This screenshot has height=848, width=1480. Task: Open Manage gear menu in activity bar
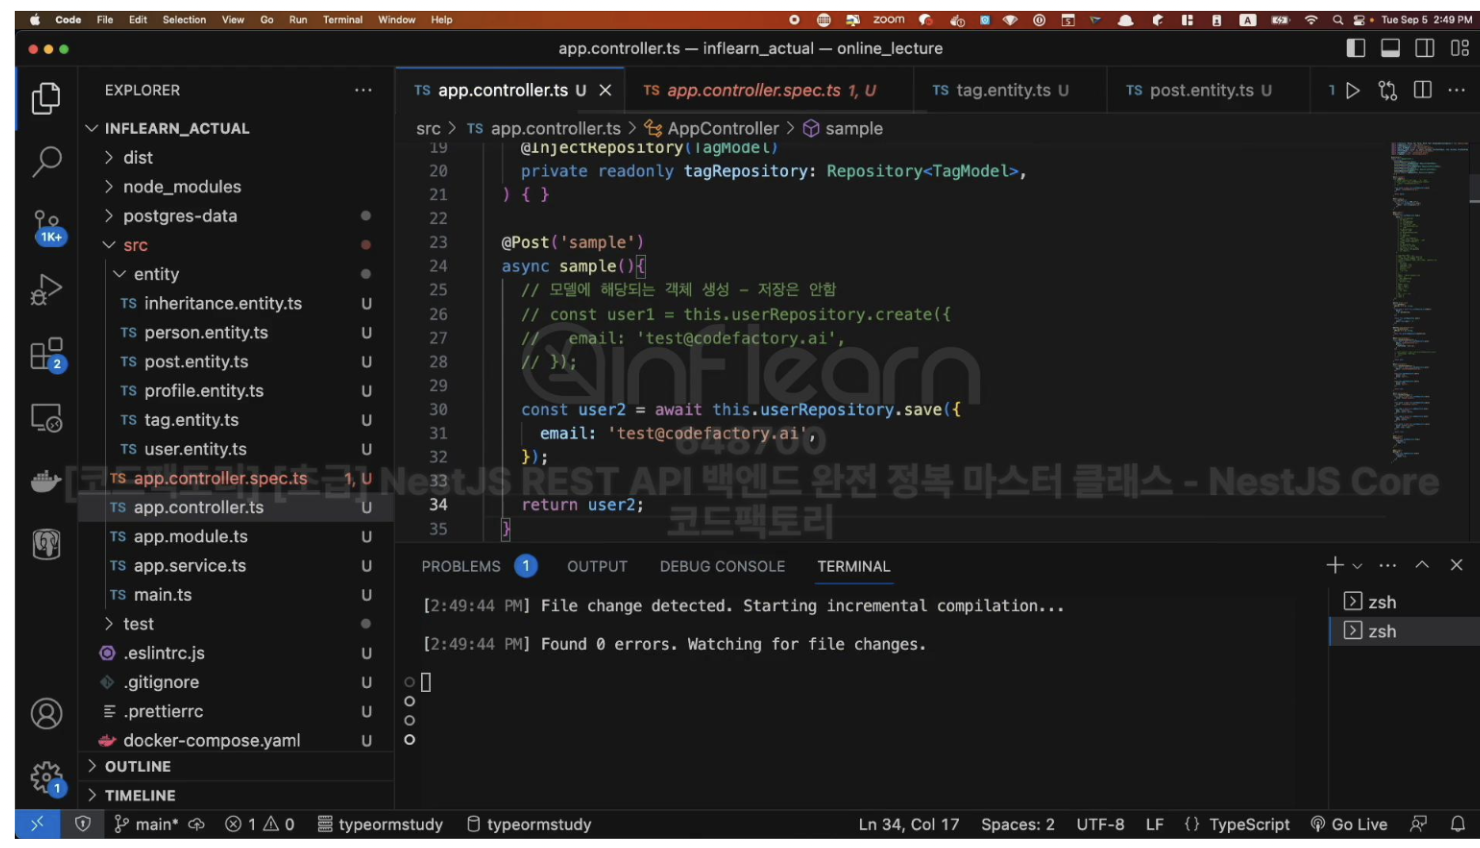click(x=46, y=777)
